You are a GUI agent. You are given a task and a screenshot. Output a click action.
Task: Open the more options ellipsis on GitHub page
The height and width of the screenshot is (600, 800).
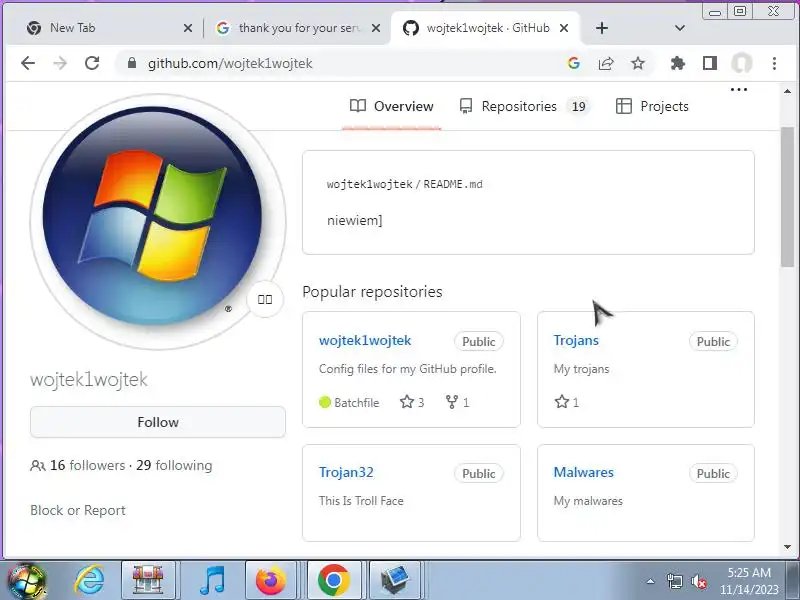[739, 90]
